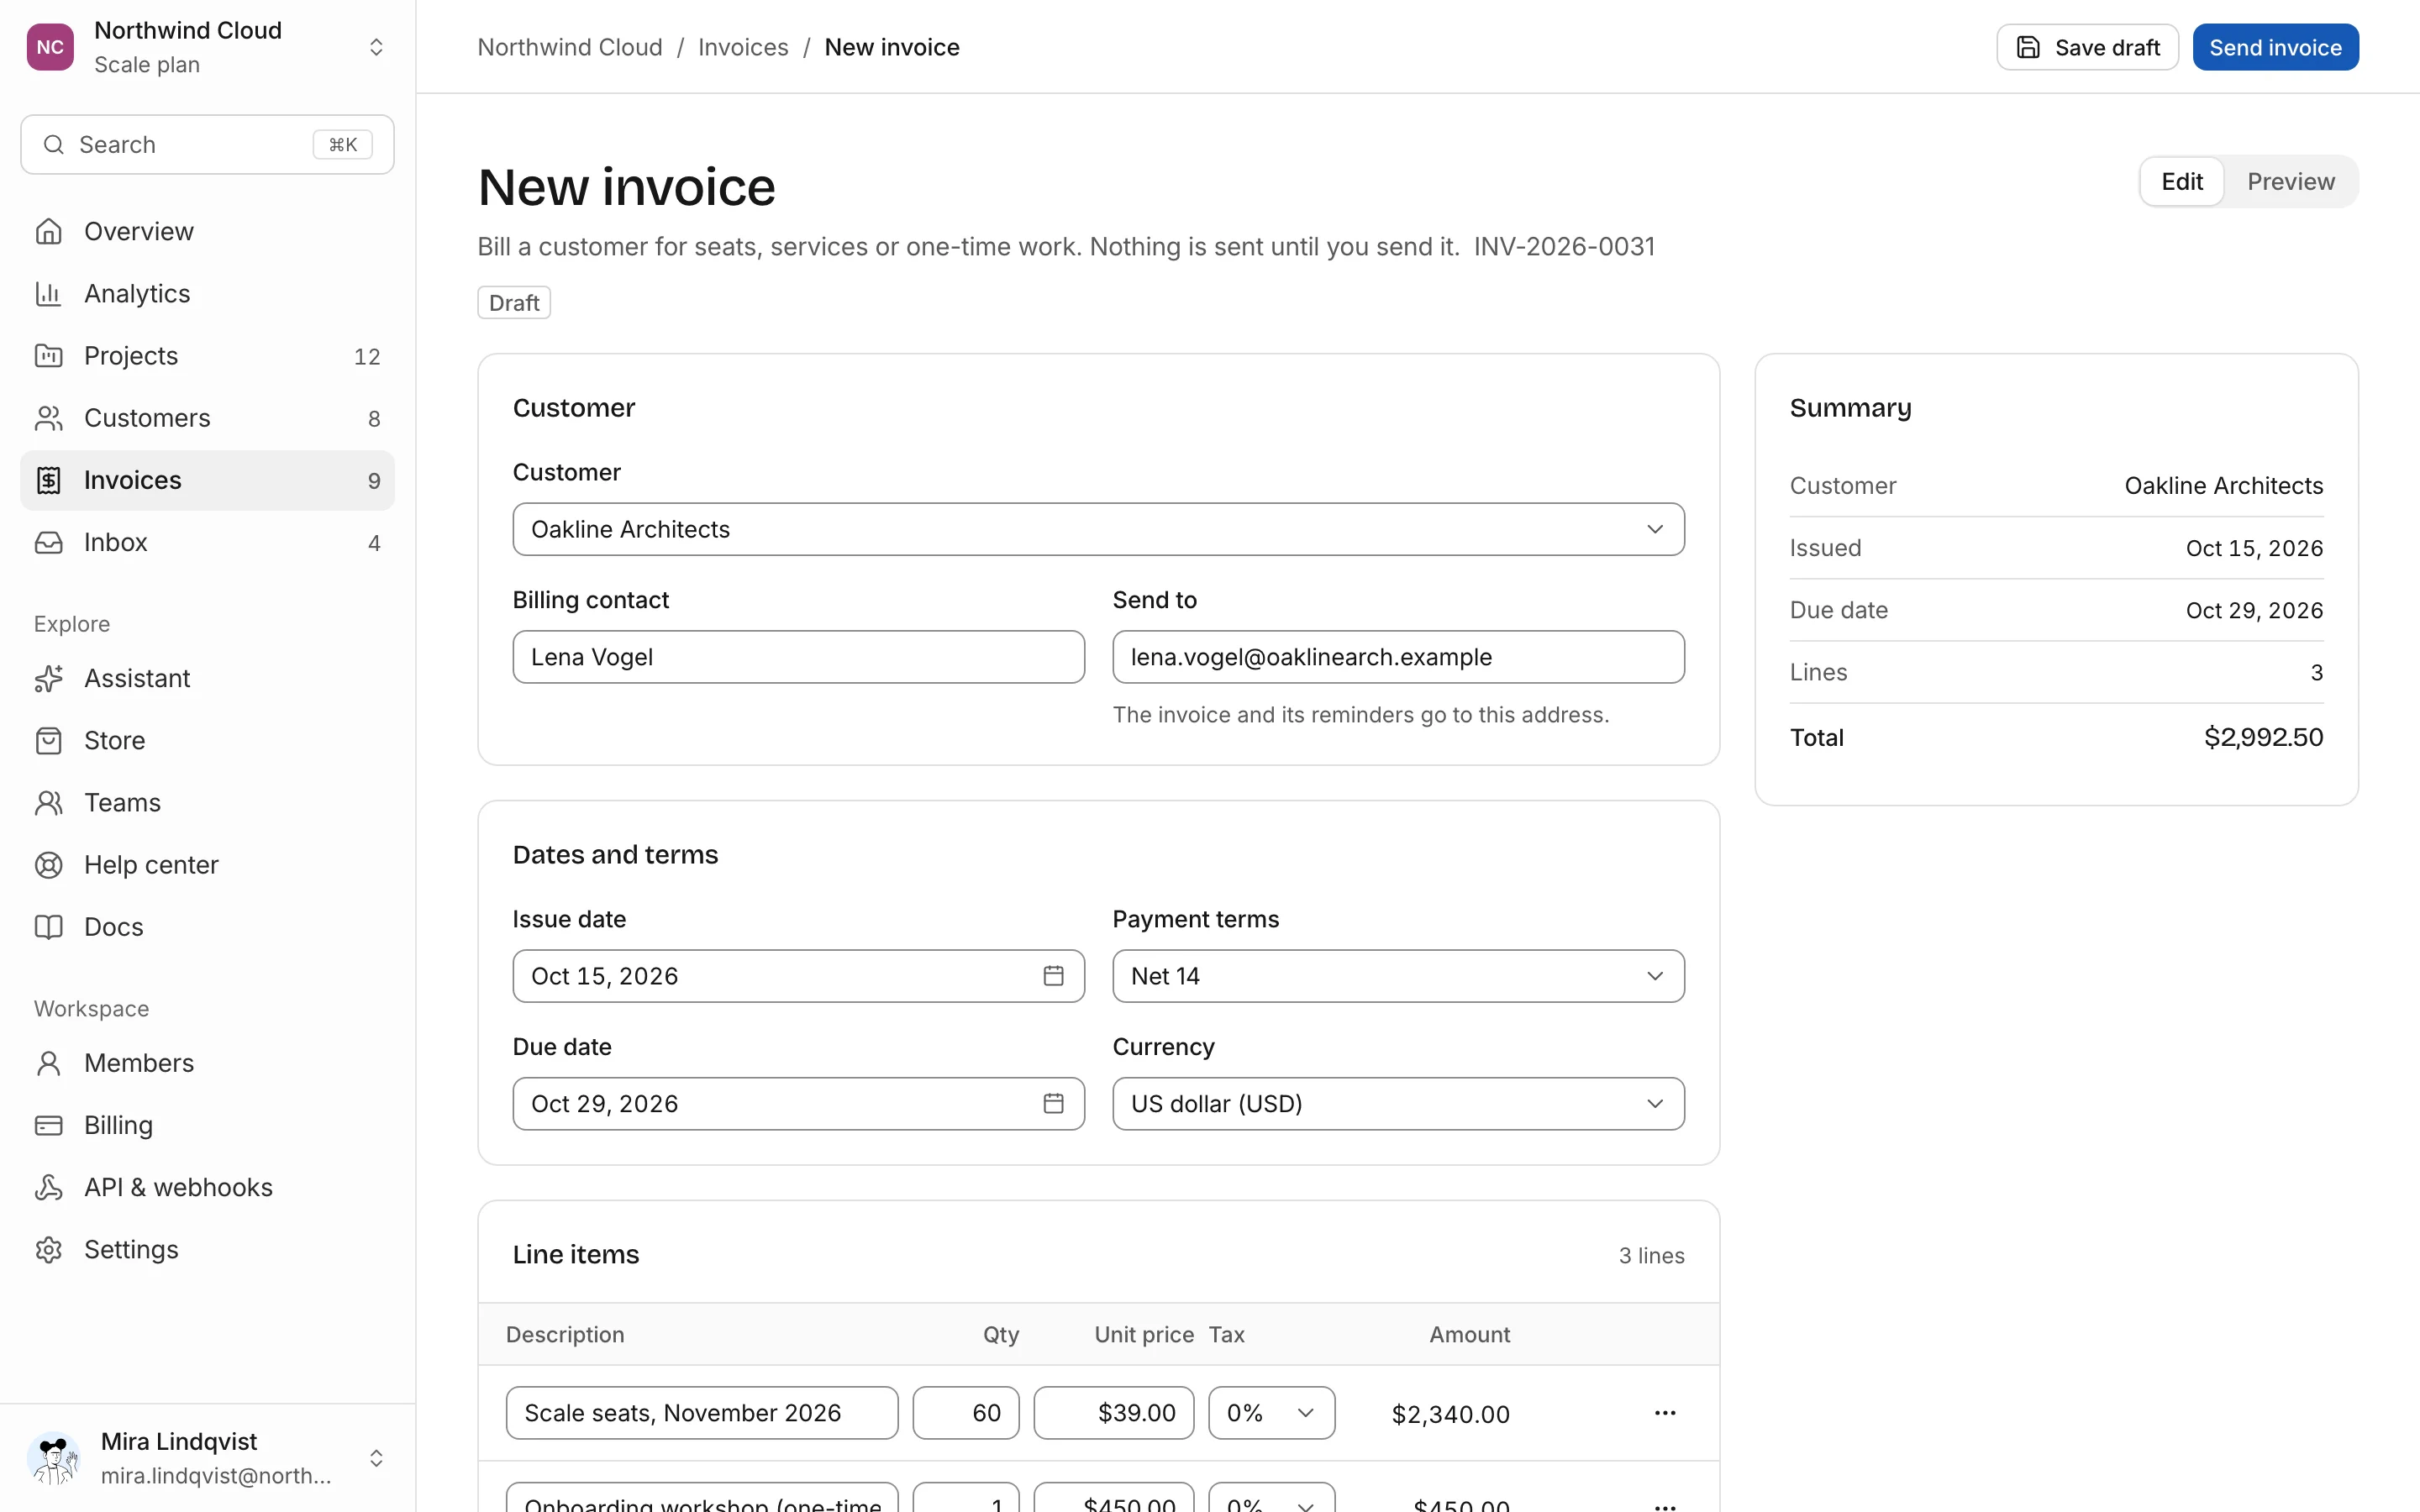
Task: Open Help center in the sidebar
Action: [207, 864]
